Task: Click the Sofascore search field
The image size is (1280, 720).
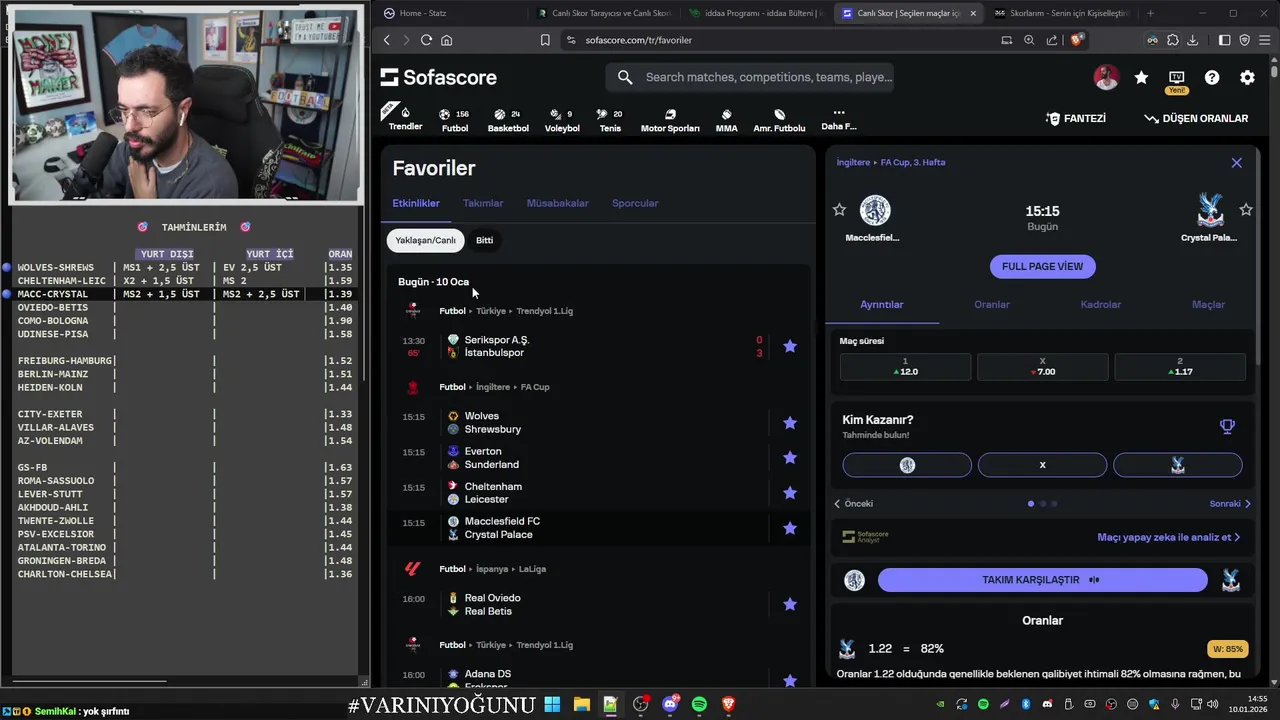Action: [750, 77]
